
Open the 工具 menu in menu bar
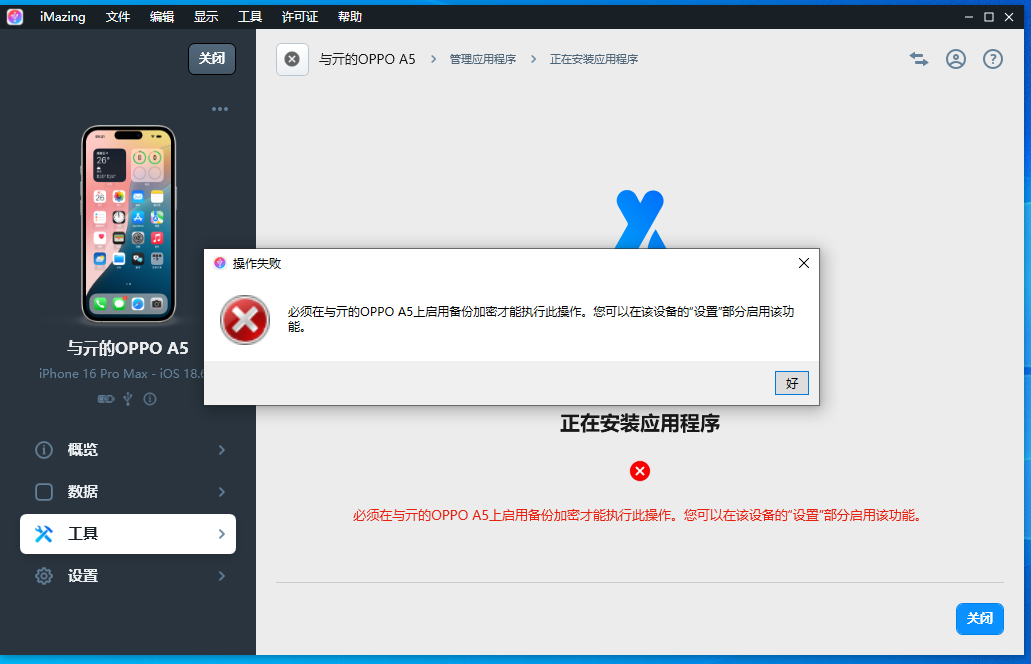click(x=250, y=16)
